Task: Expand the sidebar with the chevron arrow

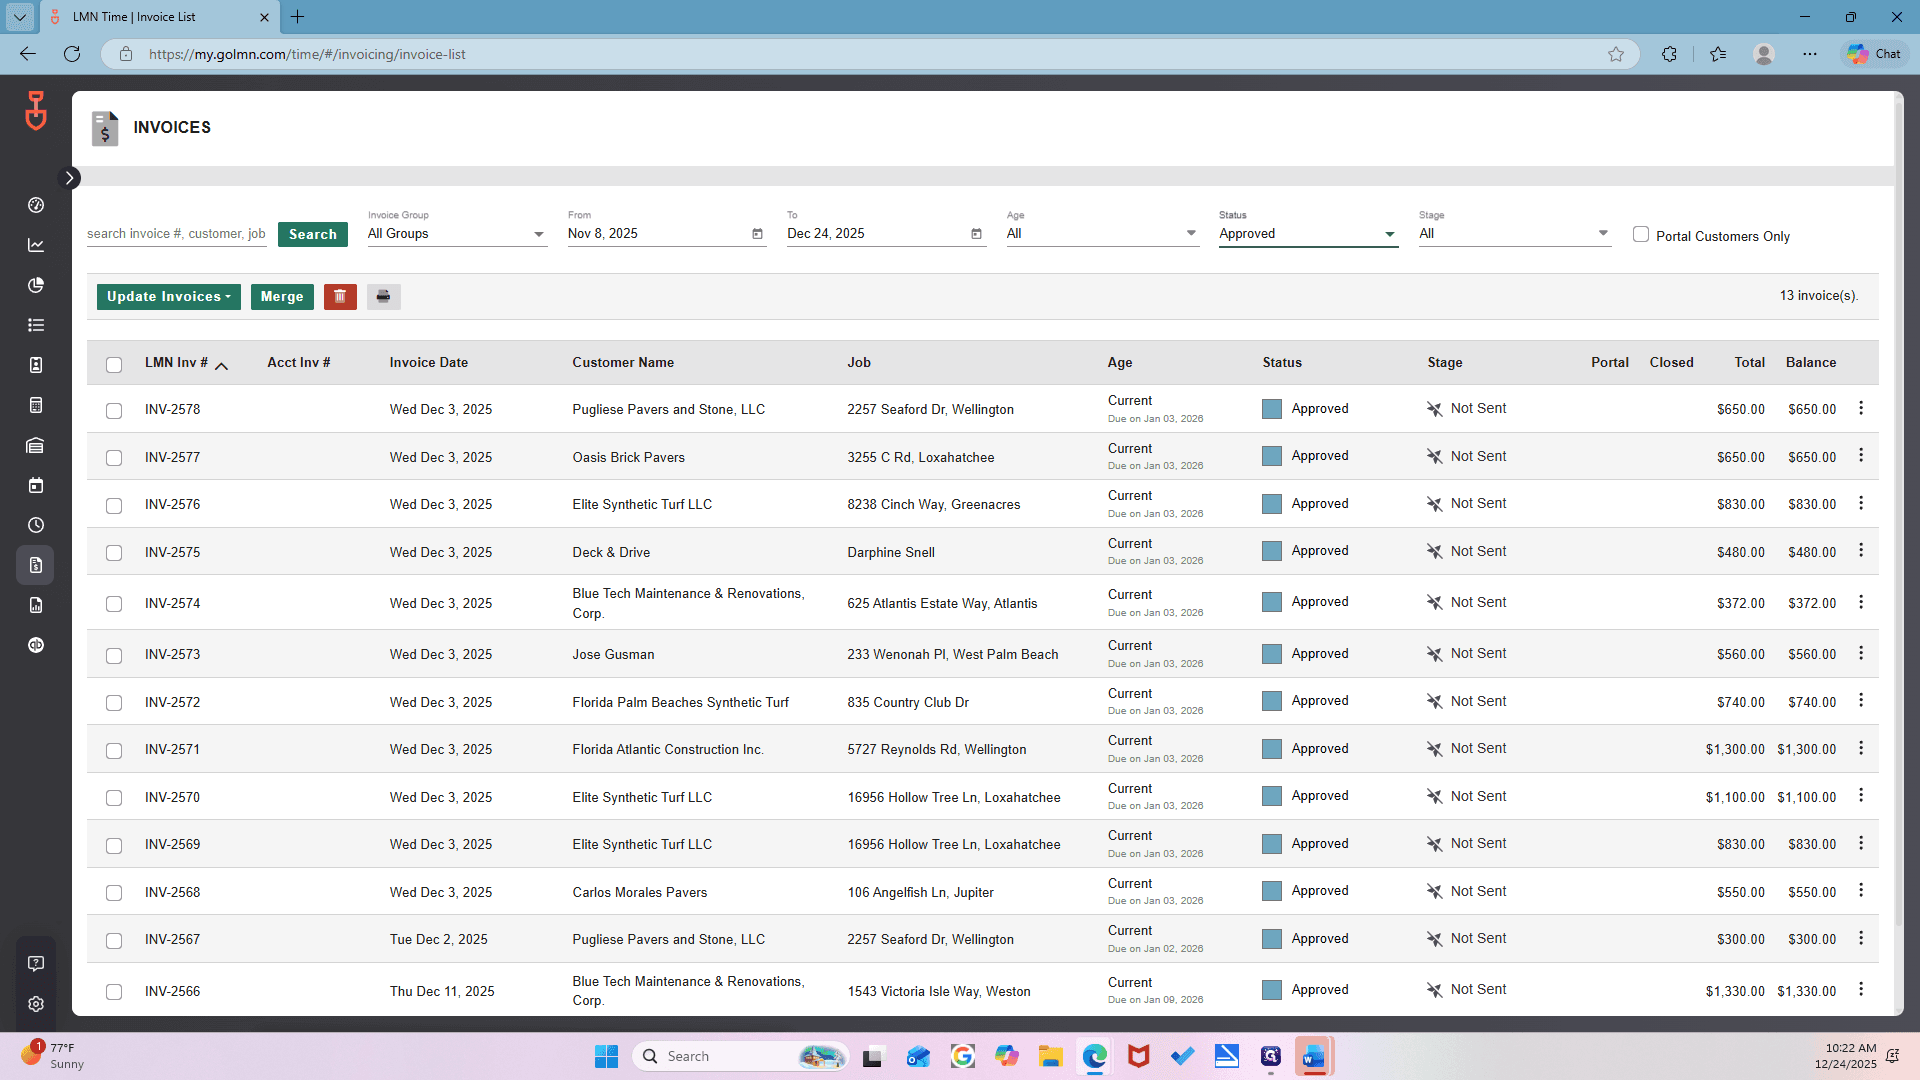Action: click(70, 178)
